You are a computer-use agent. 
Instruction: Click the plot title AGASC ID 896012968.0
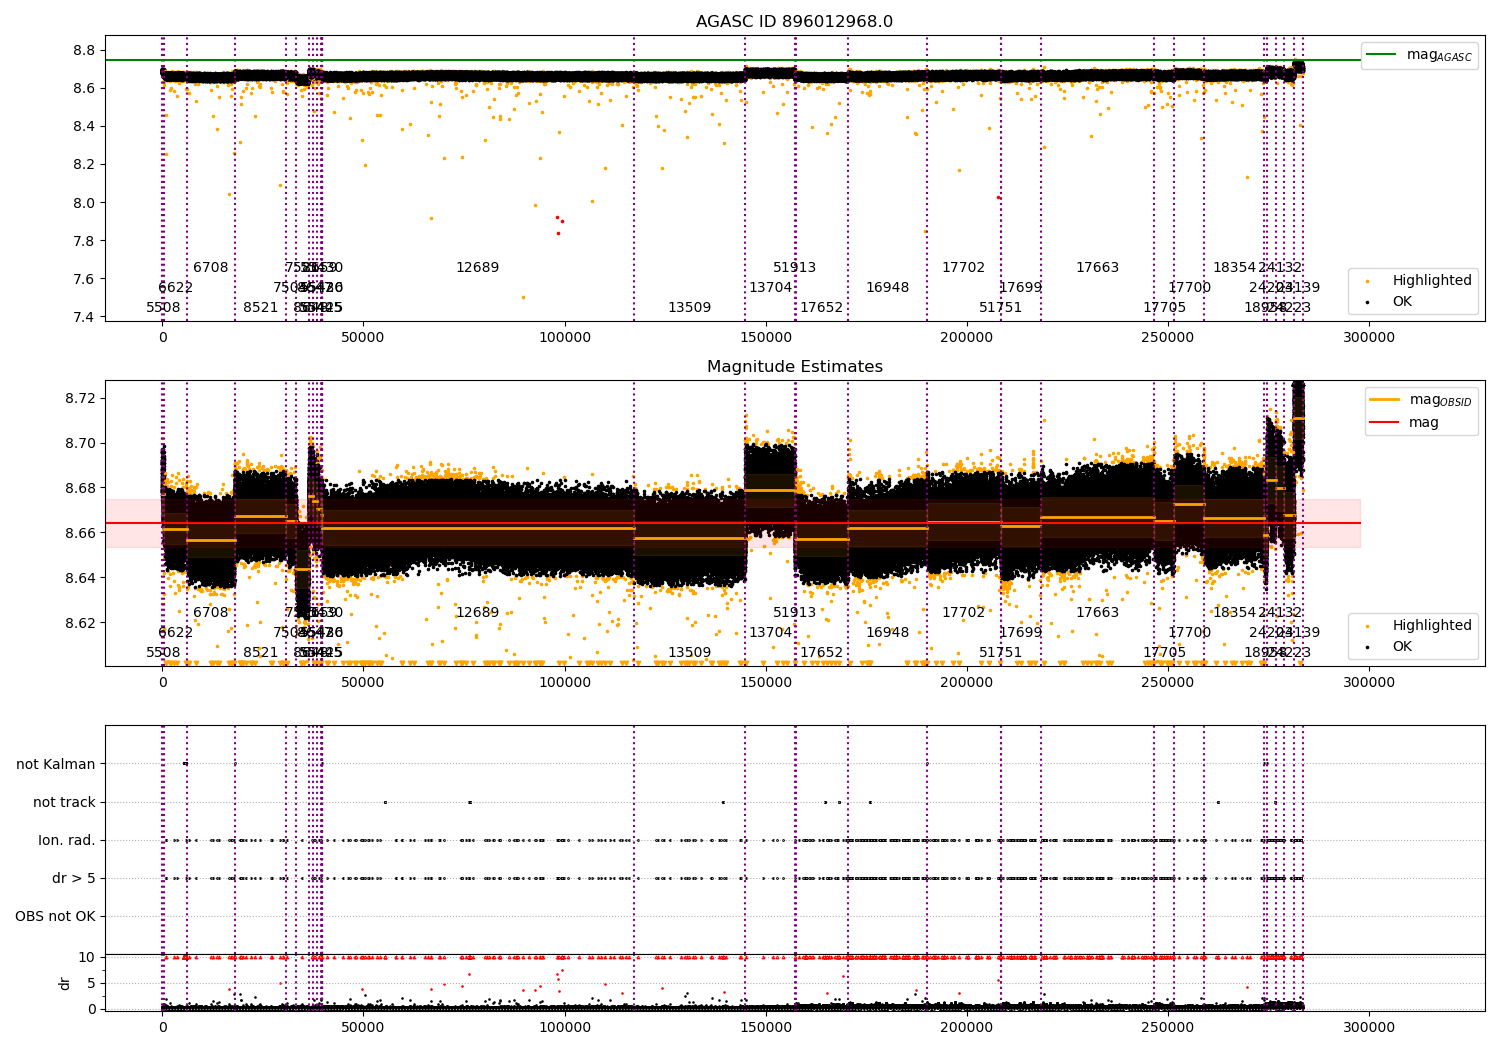tap(794, 22)
